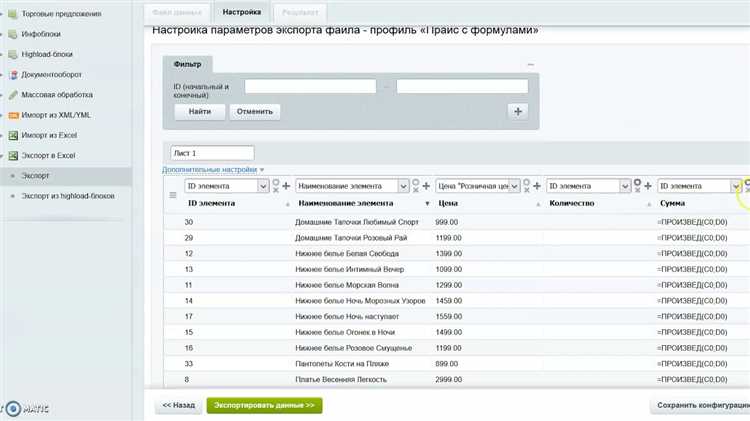This screenshot has height=421, width=750.
Task: Click price cell 2999.00
Action: click(448, 379)
